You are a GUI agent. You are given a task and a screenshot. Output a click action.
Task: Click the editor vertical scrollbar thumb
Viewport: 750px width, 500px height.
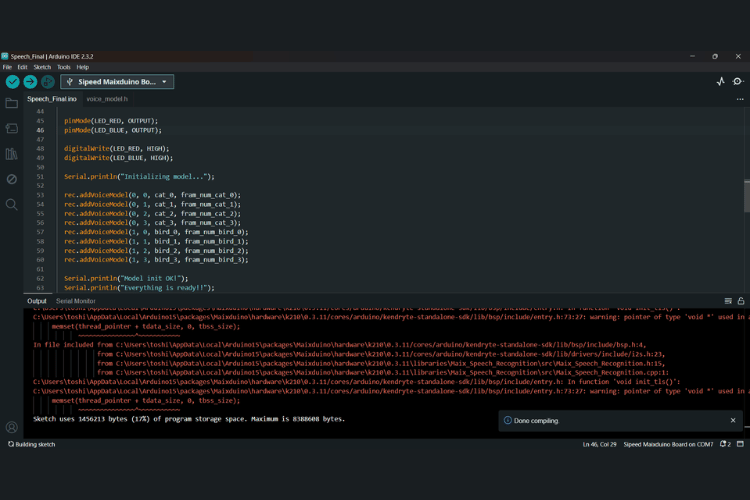(x=747, y=196)
